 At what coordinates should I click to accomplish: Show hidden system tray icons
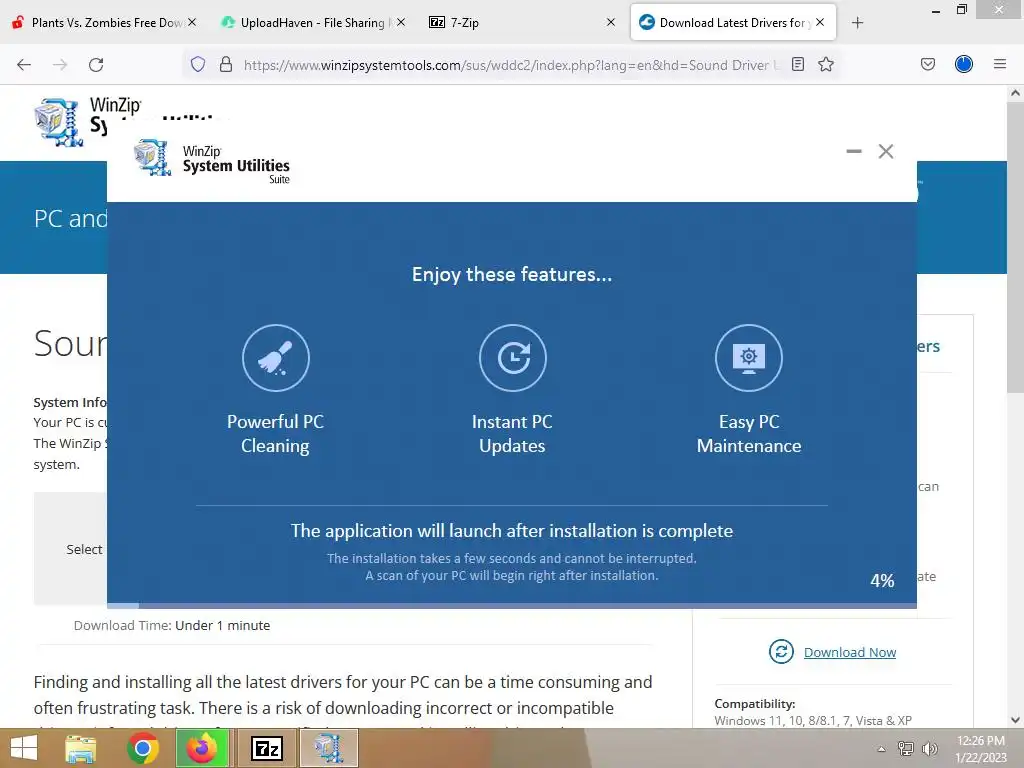[x=882, y=749]
